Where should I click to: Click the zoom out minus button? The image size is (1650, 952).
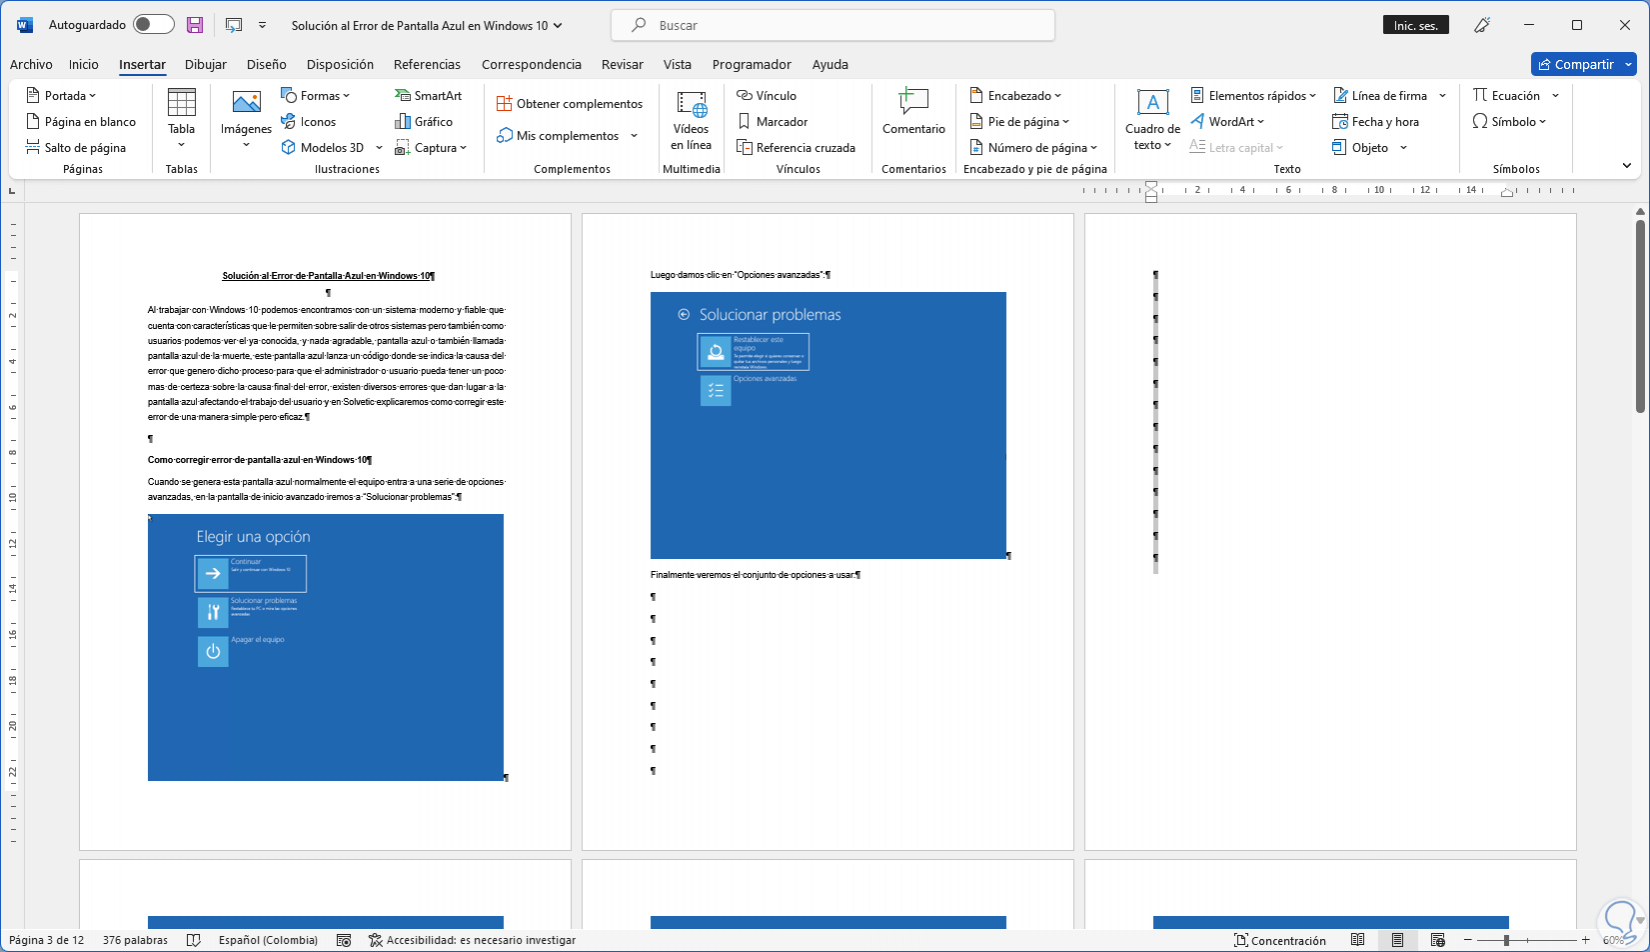(1468, 940)
